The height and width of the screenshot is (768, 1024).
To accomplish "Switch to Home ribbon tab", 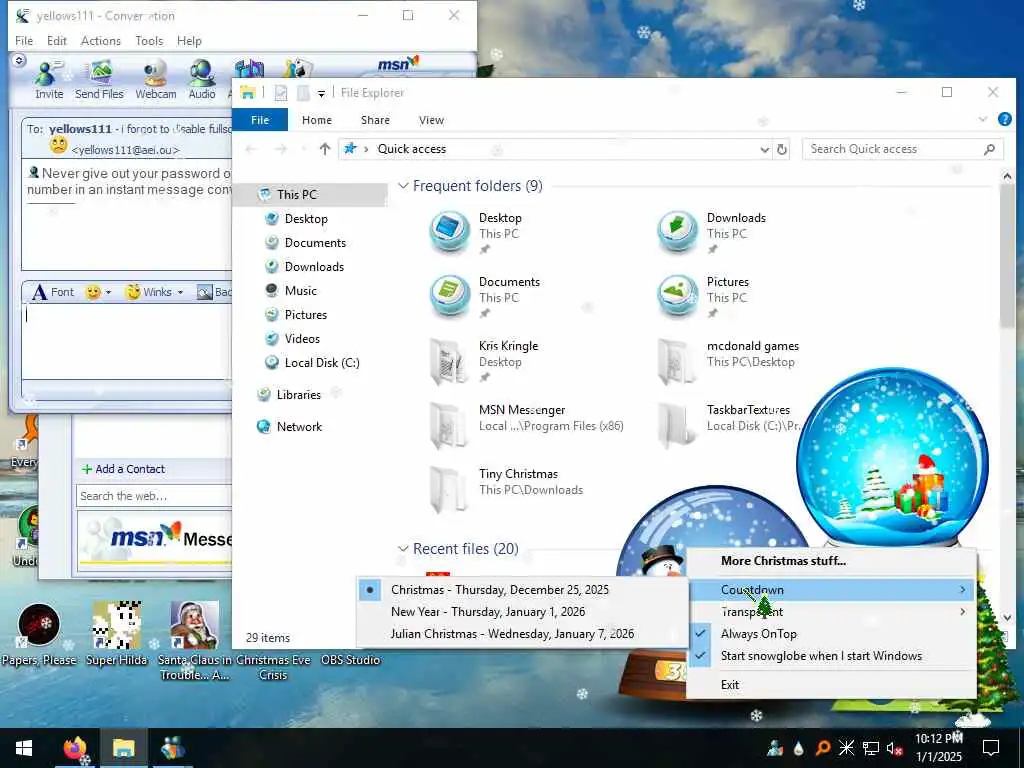I will (317, 120).
